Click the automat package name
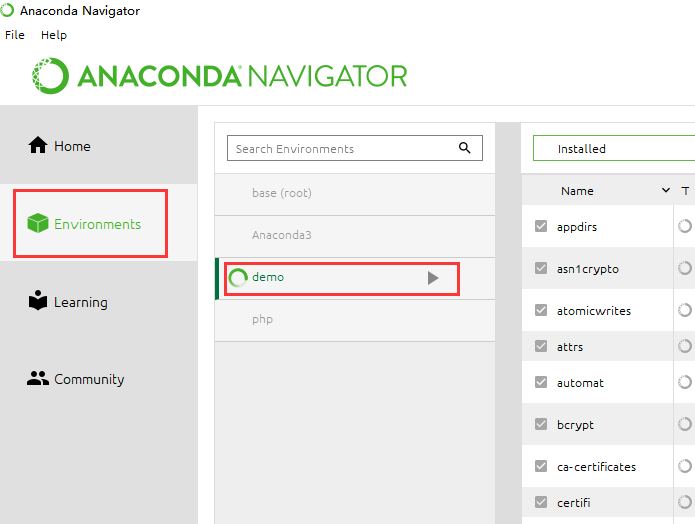 580,383
